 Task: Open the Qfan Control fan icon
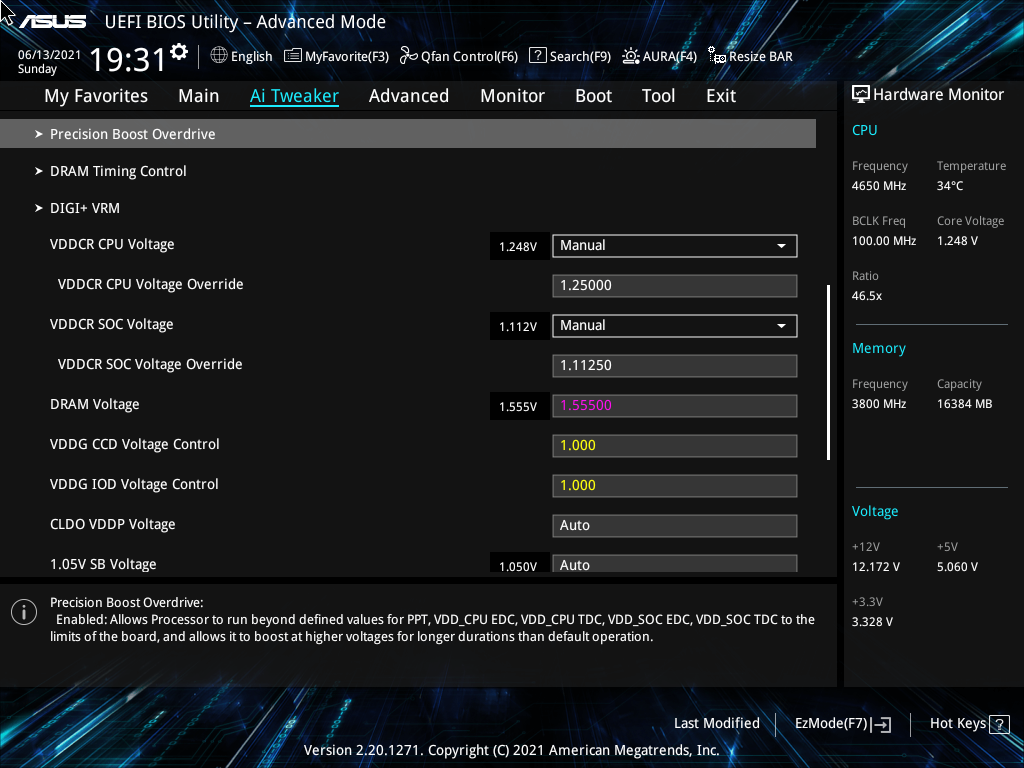click(408, 56)
